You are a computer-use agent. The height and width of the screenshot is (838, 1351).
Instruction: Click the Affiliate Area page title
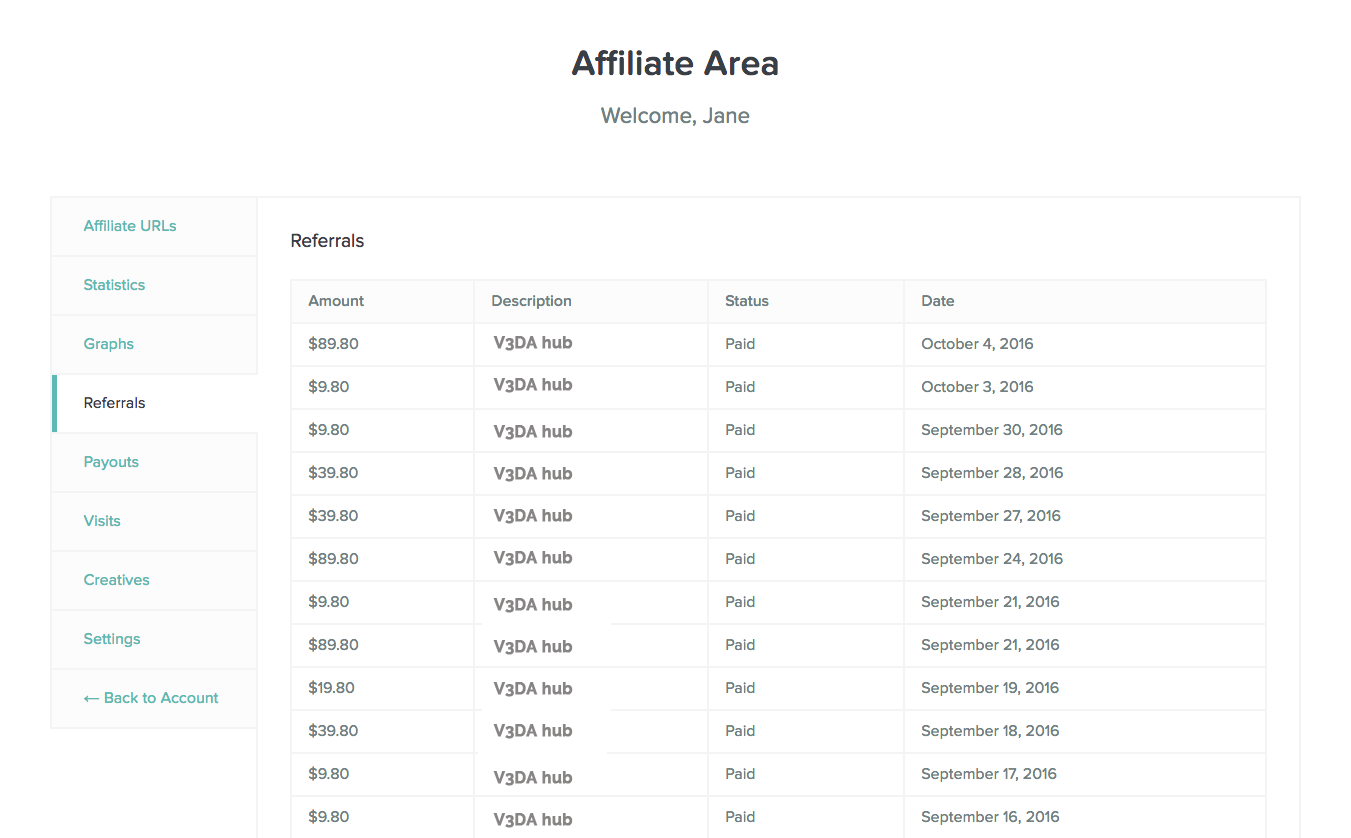(675, 64)
